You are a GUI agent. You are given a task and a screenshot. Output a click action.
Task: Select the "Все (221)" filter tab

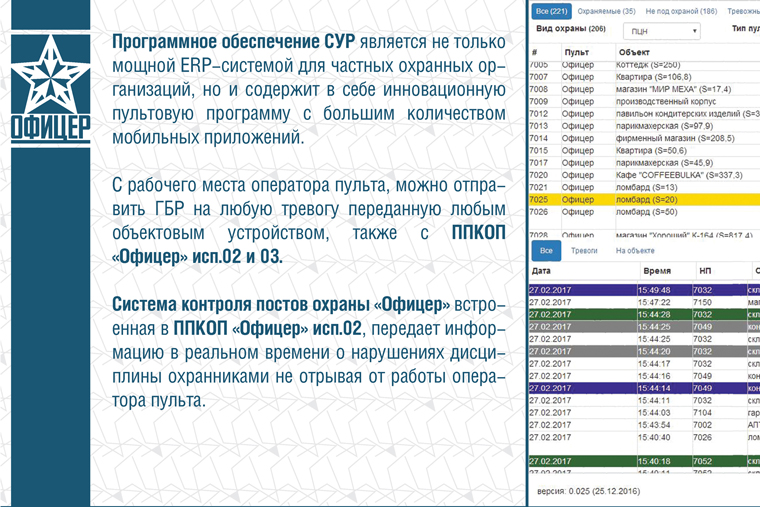552,11
